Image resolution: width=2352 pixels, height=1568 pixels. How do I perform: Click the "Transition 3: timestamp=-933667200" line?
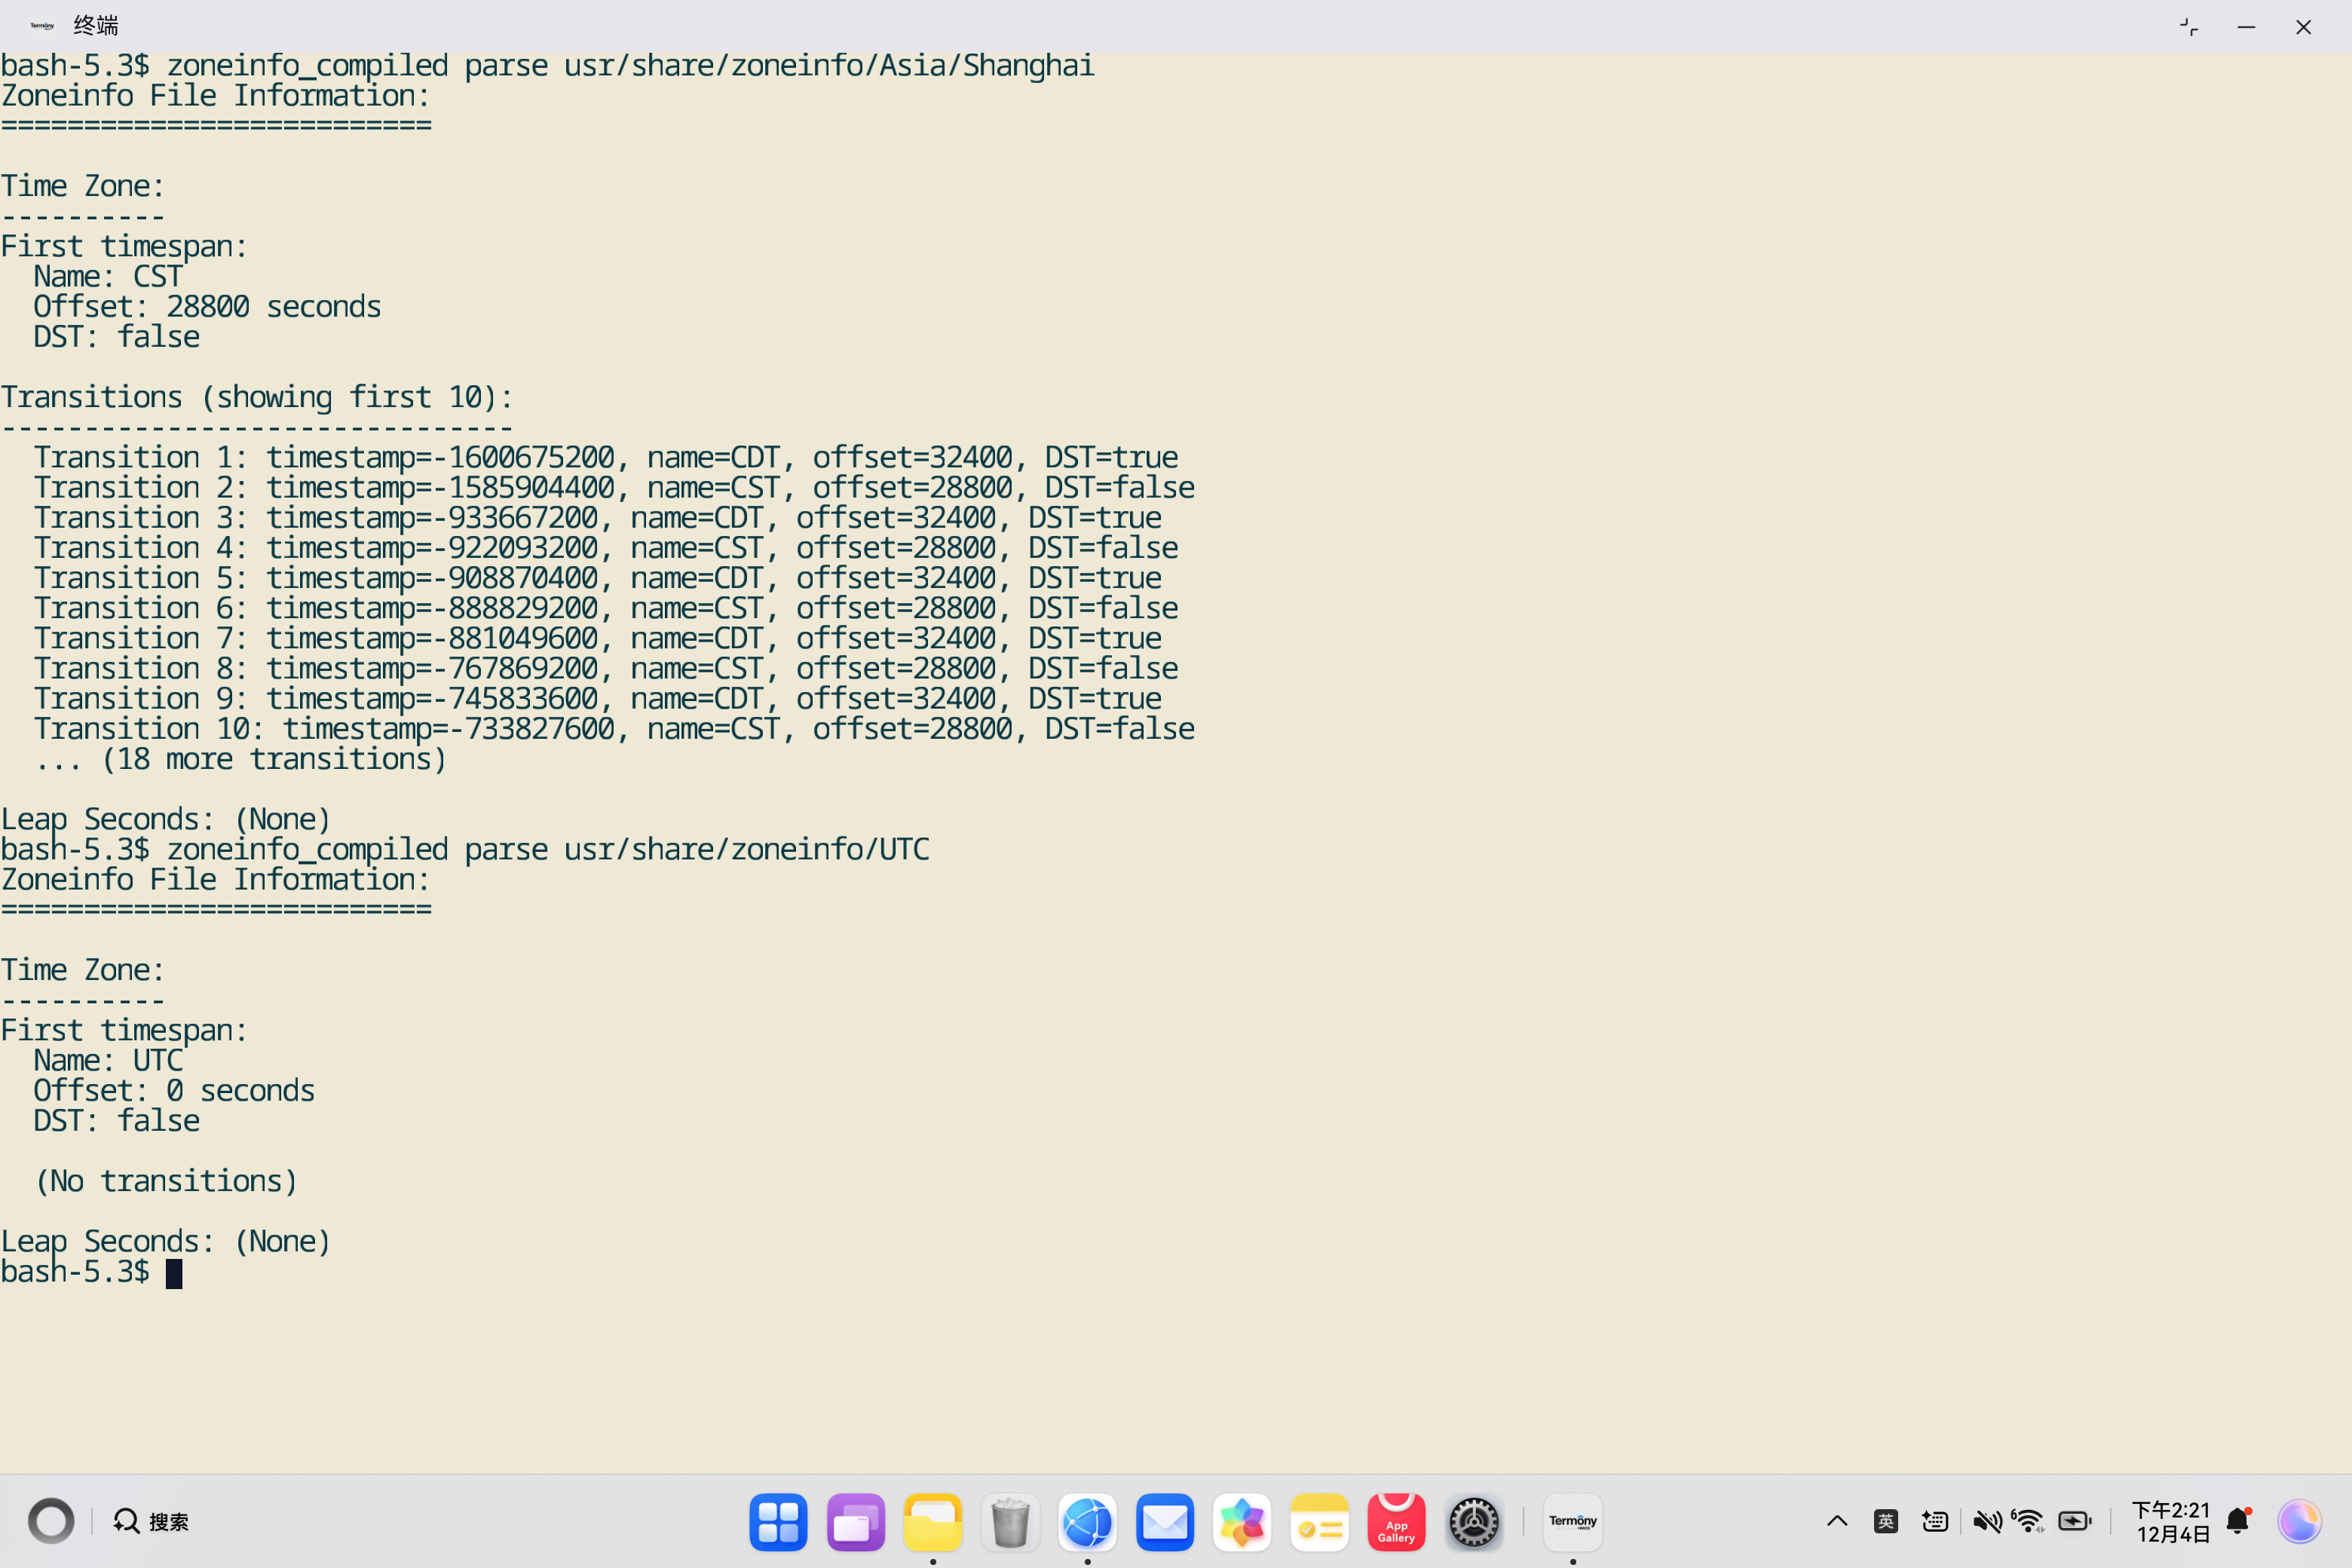(598, 518)
